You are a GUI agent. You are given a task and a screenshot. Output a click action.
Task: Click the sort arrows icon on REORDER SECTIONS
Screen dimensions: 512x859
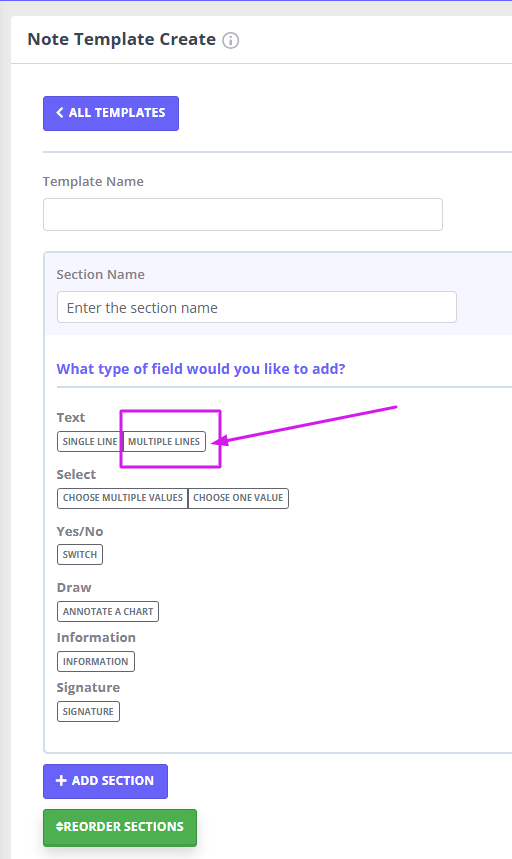pyautogui.click(x=60, y=827)
